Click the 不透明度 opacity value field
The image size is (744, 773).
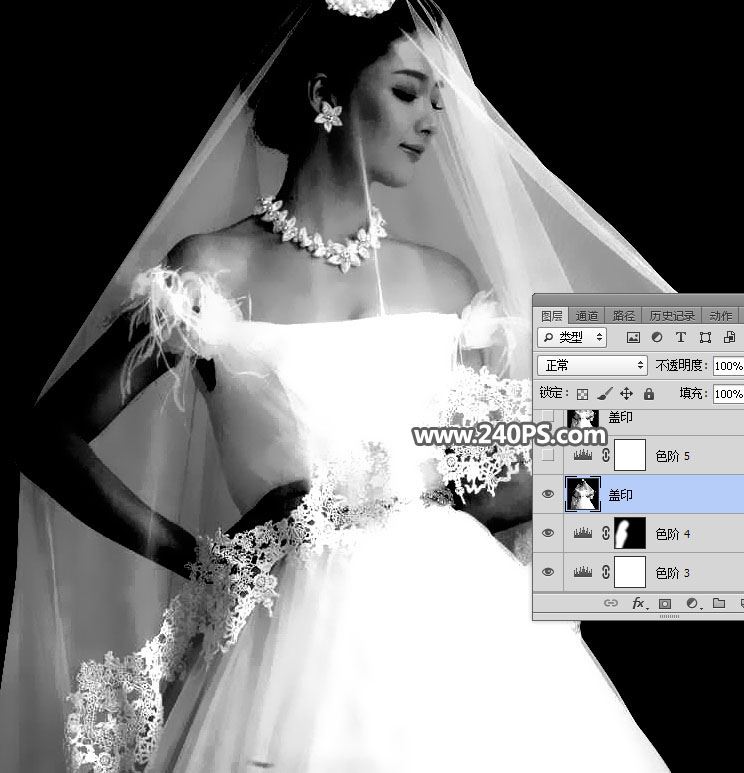(x=728, y=366)
